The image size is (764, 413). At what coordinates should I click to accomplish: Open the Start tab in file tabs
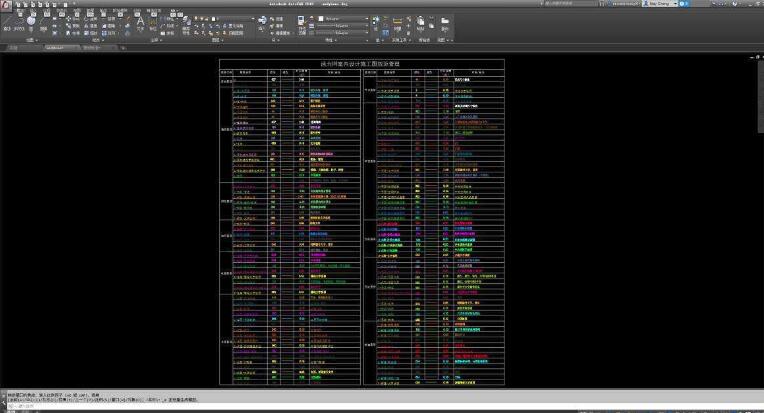14,47
